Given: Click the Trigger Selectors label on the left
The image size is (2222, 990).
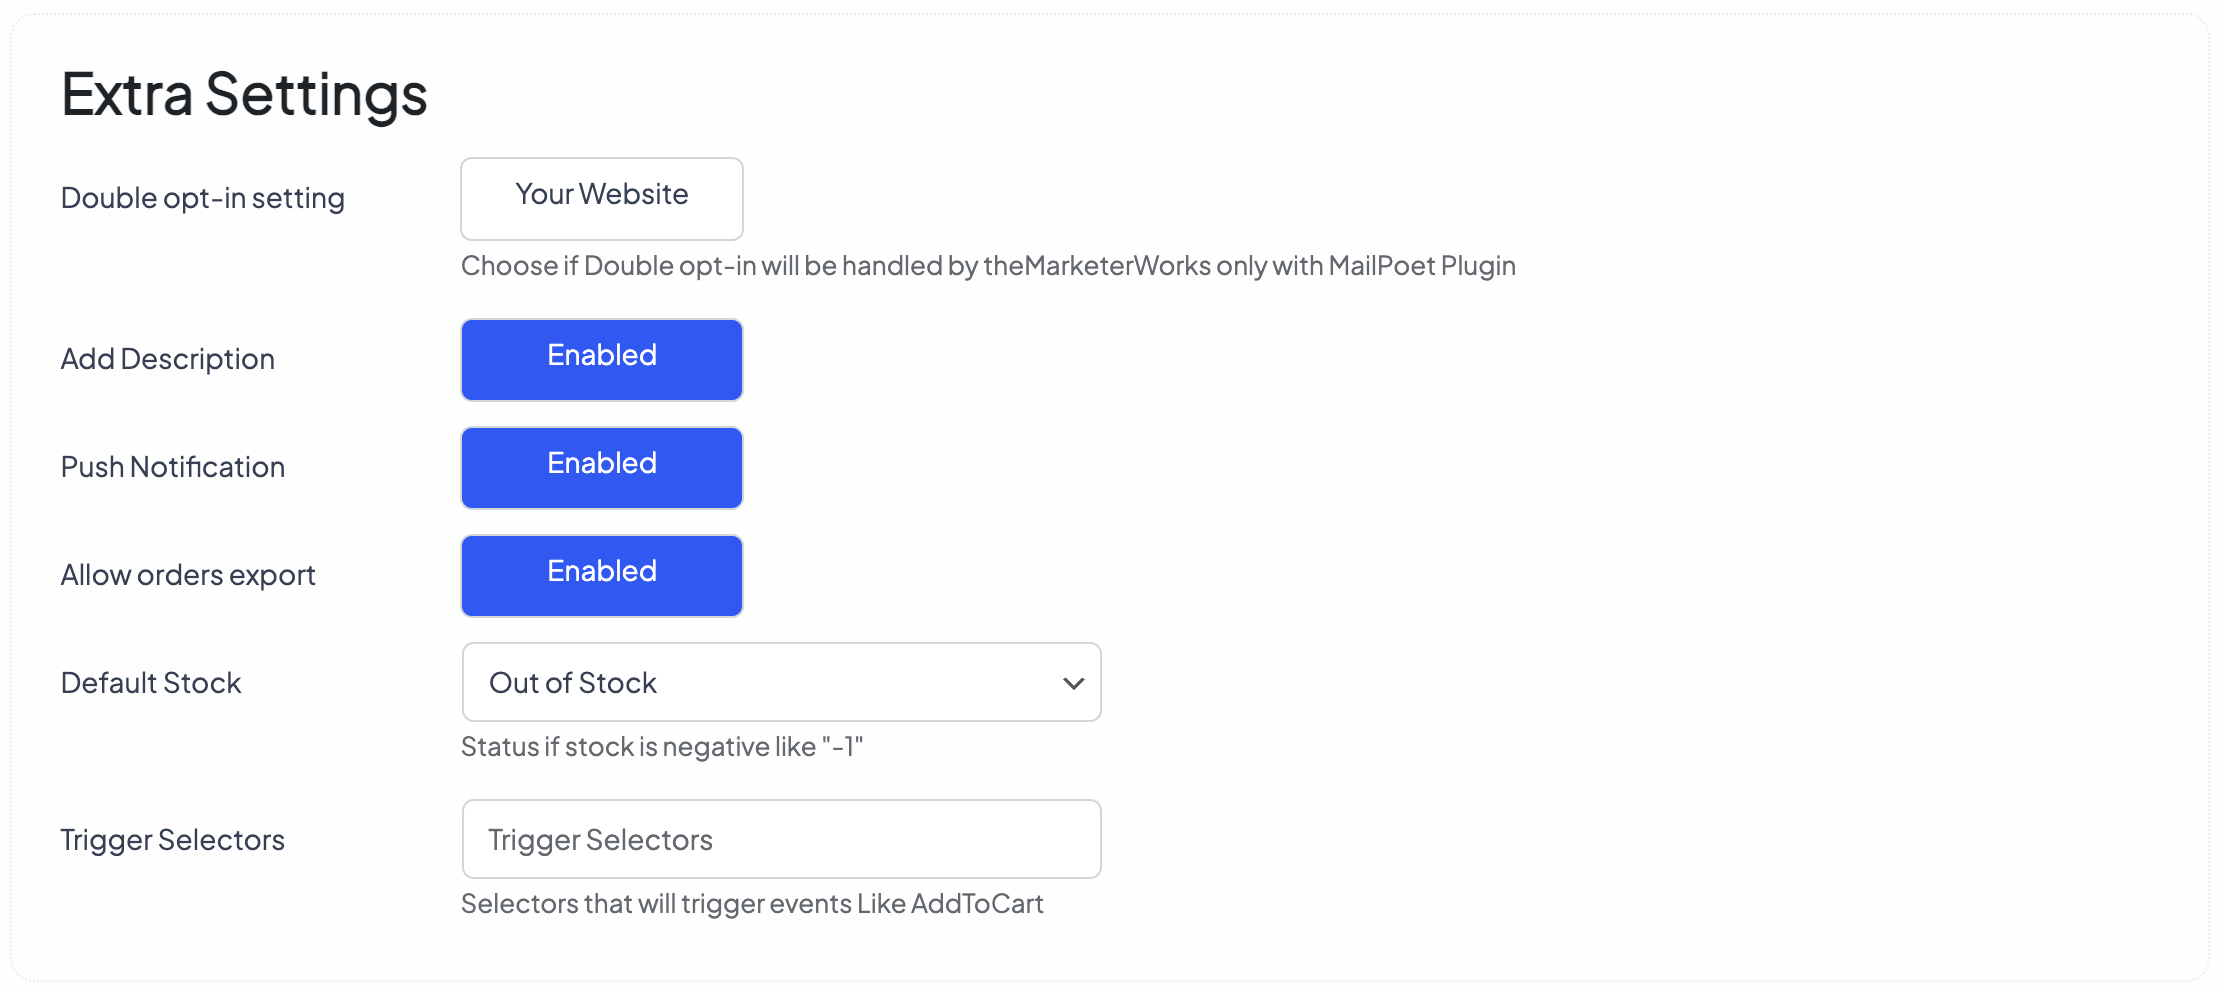Looking at the screenshot, I should (172, 840).
